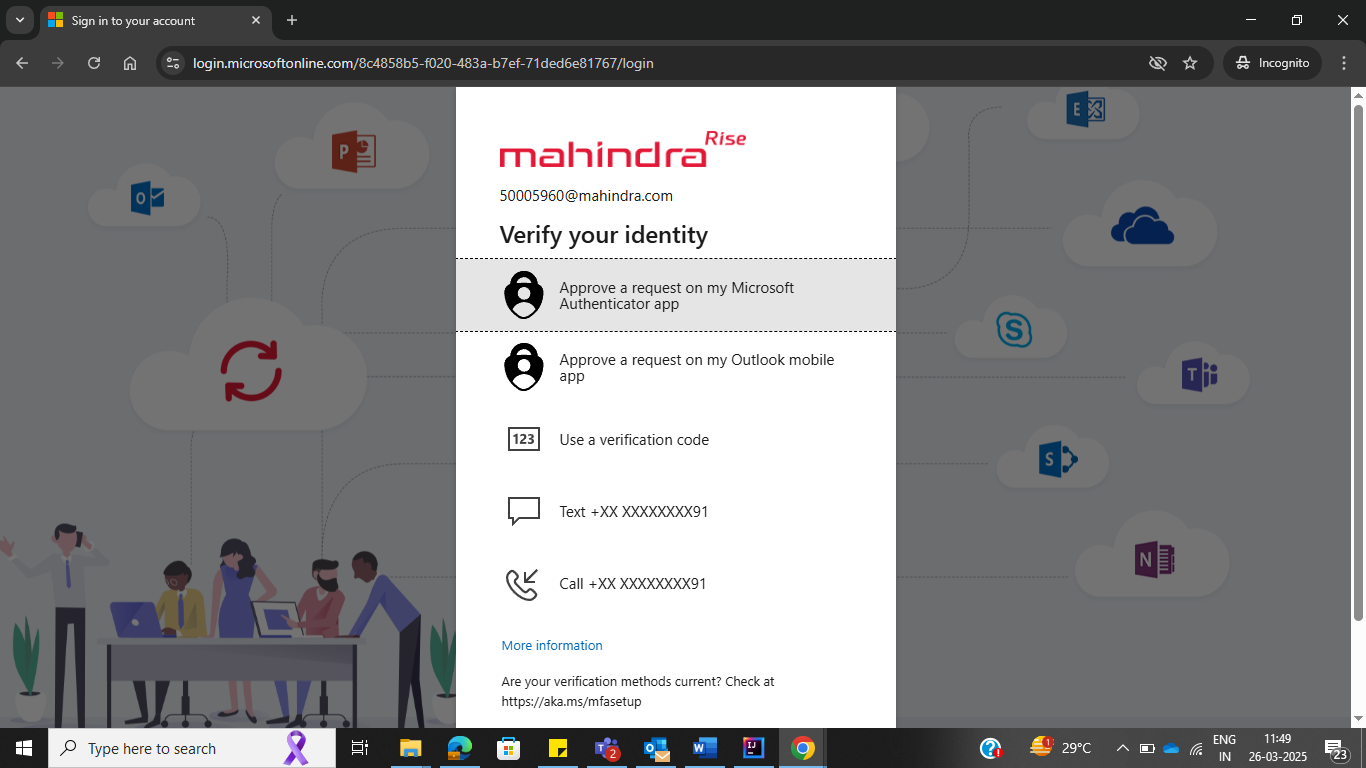Open Microsoft Teams from taskbar
Image resolution: width=1366 pixels, height=768 pixels.
[607, 748]
